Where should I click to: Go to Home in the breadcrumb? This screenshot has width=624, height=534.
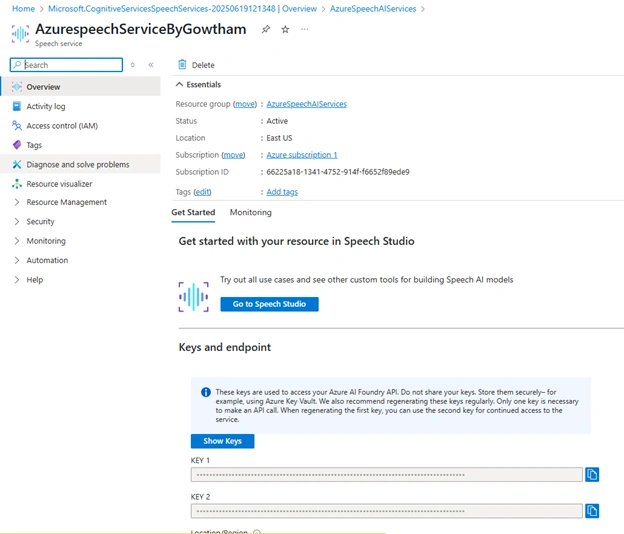(x=23, y=9)
